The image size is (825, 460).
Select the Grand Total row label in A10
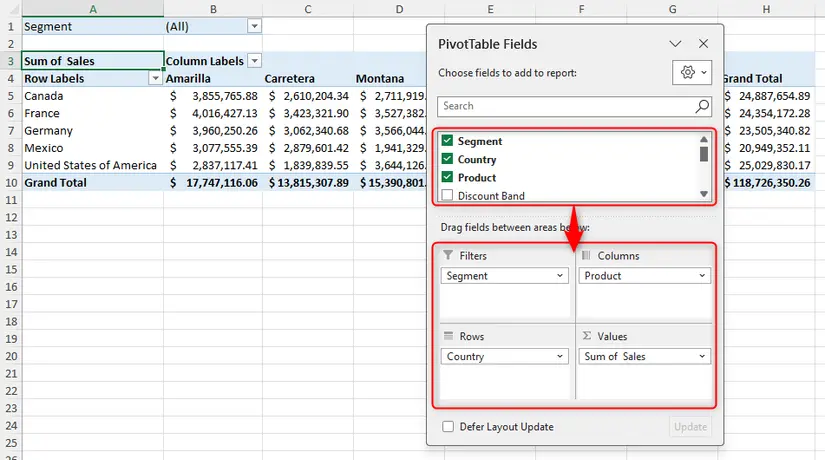[x=93, y=183]
